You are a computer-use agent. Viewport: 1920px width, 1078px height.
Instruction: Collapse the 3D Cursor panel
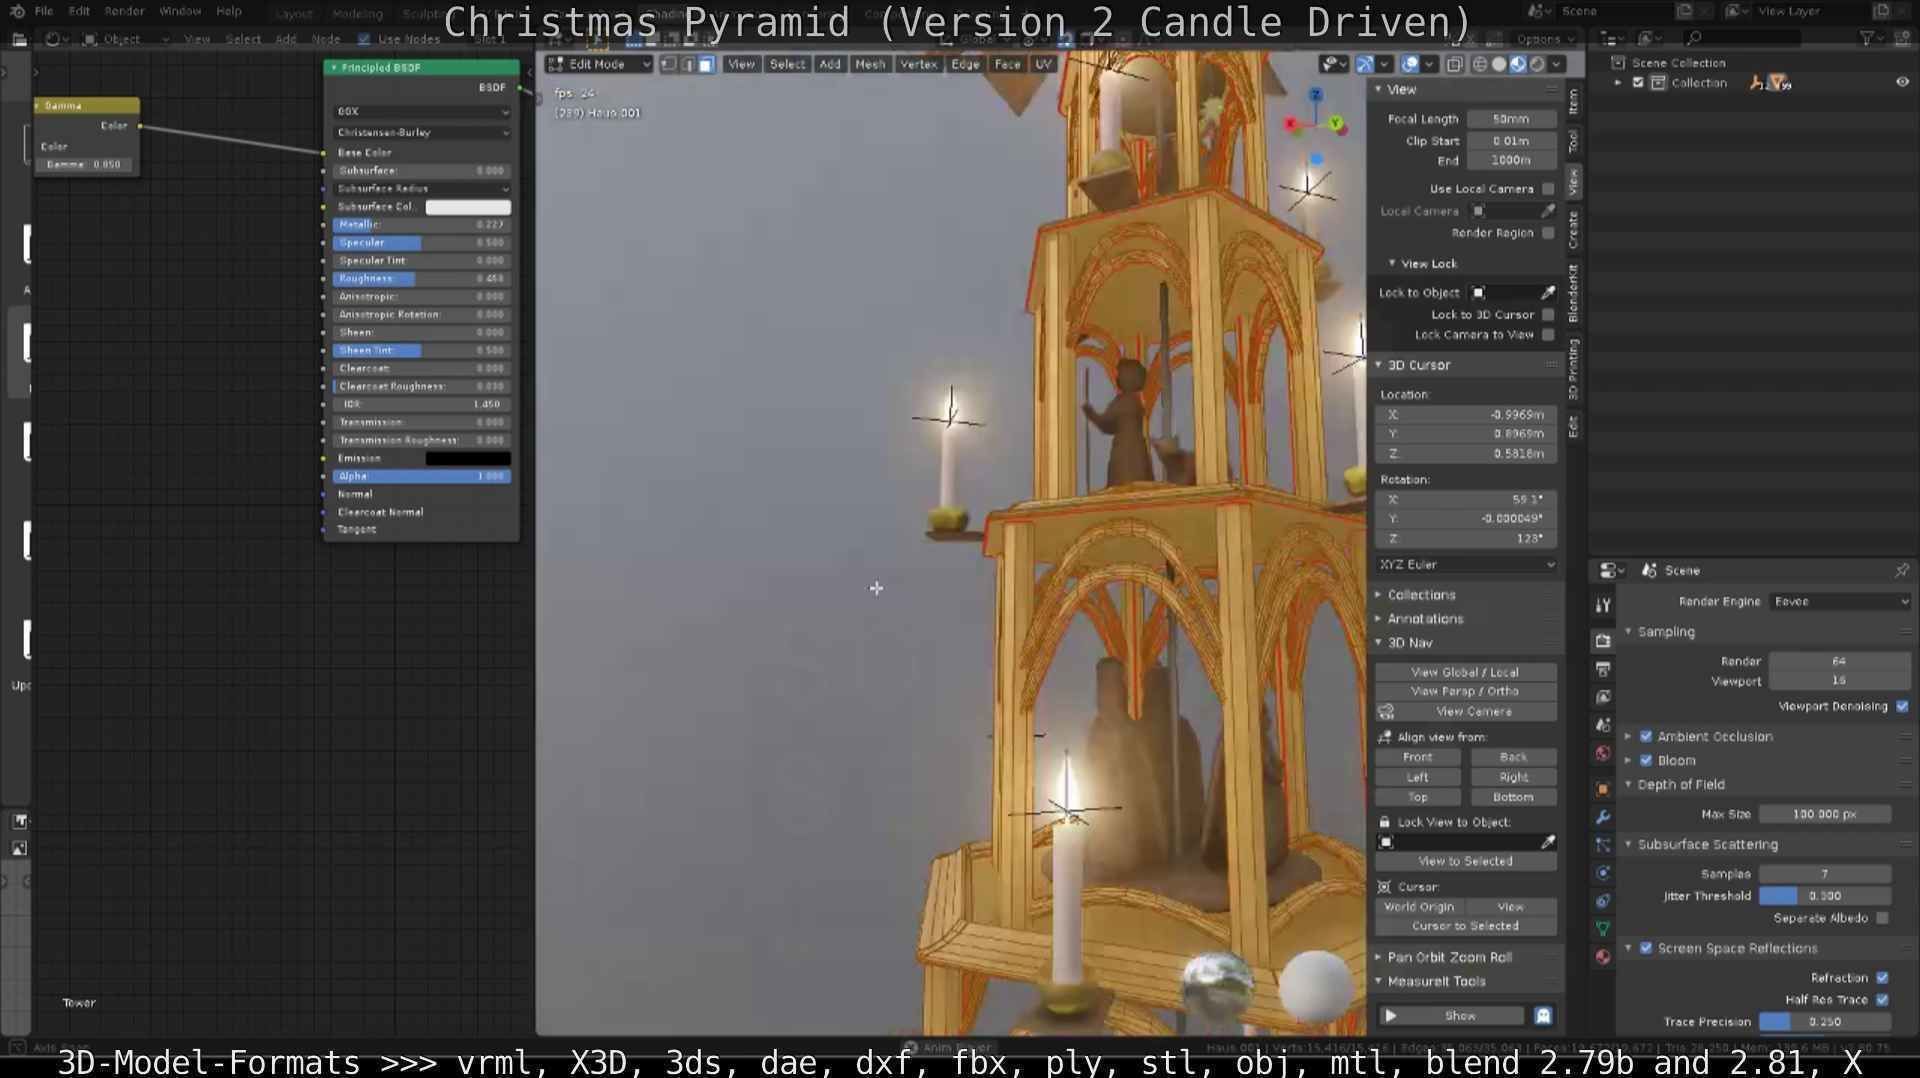click(x=1417, y=365)
